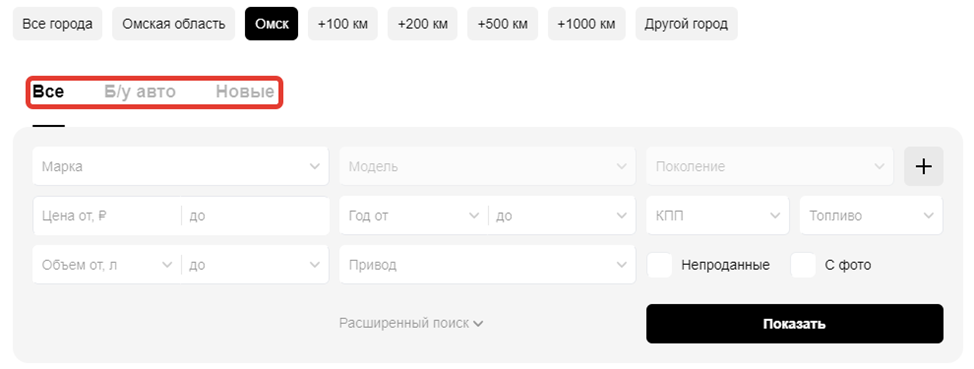Screen dimensions: 974x369
Task: Click the Показать button
Action: 794,324
